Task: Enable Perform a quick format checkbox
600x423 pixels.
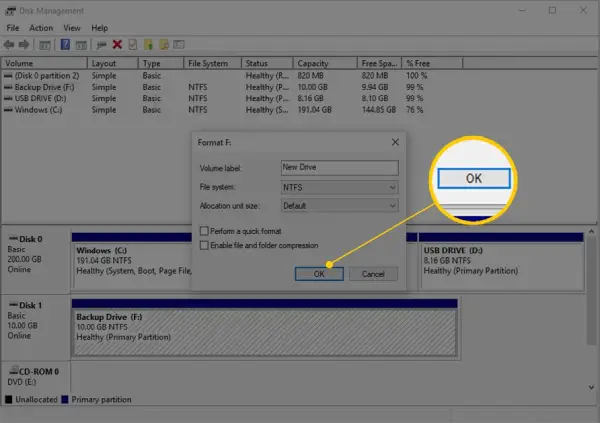Action: pyautogui.click(x=204, y=231)
